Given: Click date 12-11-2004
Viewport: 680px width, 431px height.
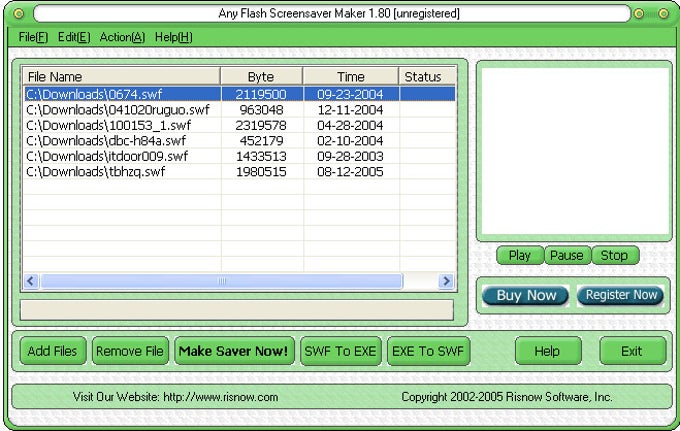Looking at the screenshot, I should (350, 110).
